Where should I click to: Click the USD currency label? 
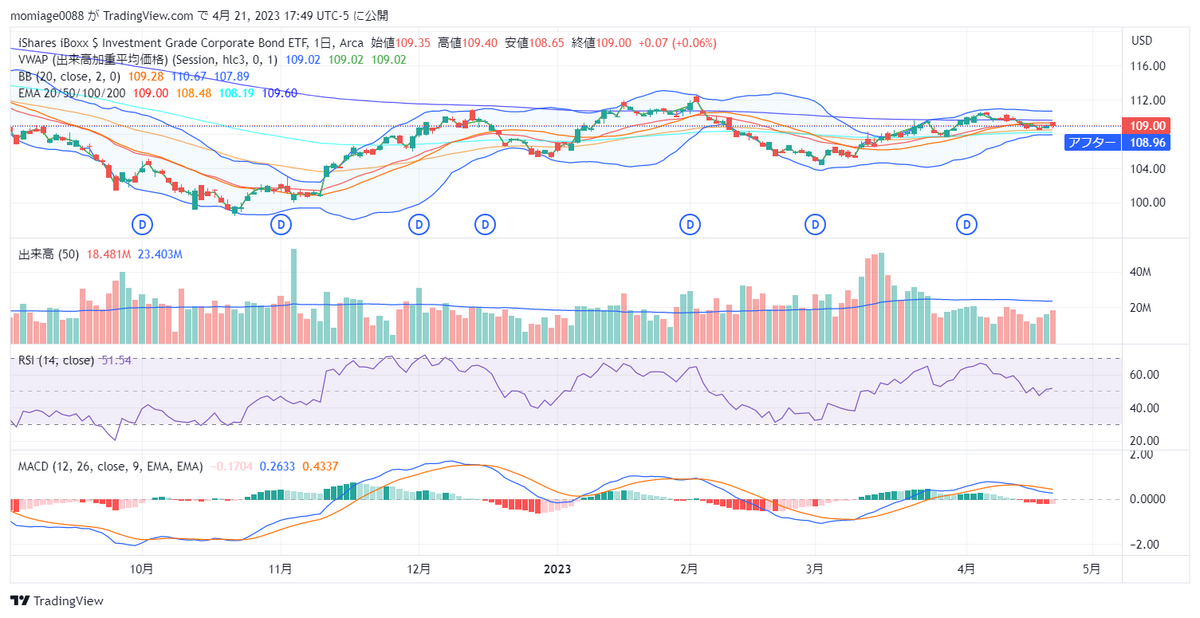click(x=1142, y=41)
